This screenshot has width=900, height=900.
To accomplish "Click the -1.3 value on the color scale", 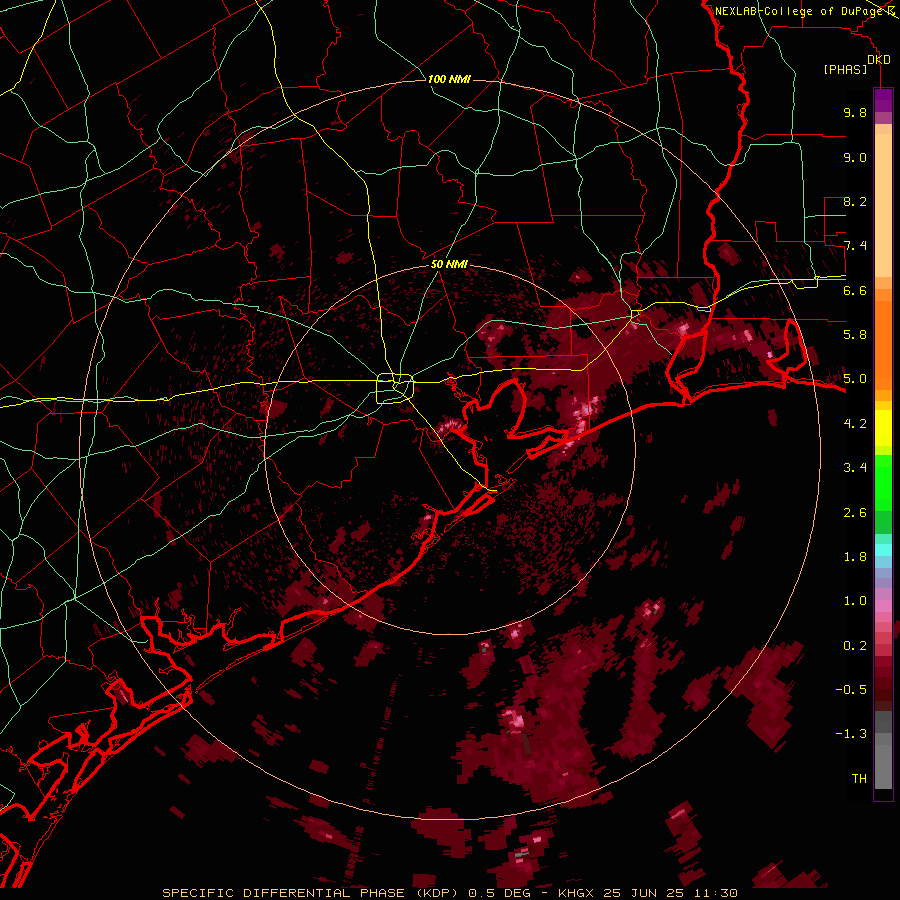I will point(851,734).
